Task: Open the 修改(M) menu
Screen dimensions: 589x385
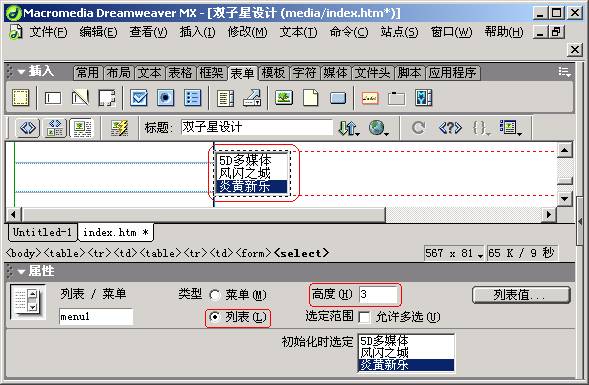Action: click(x=247, y=32)
